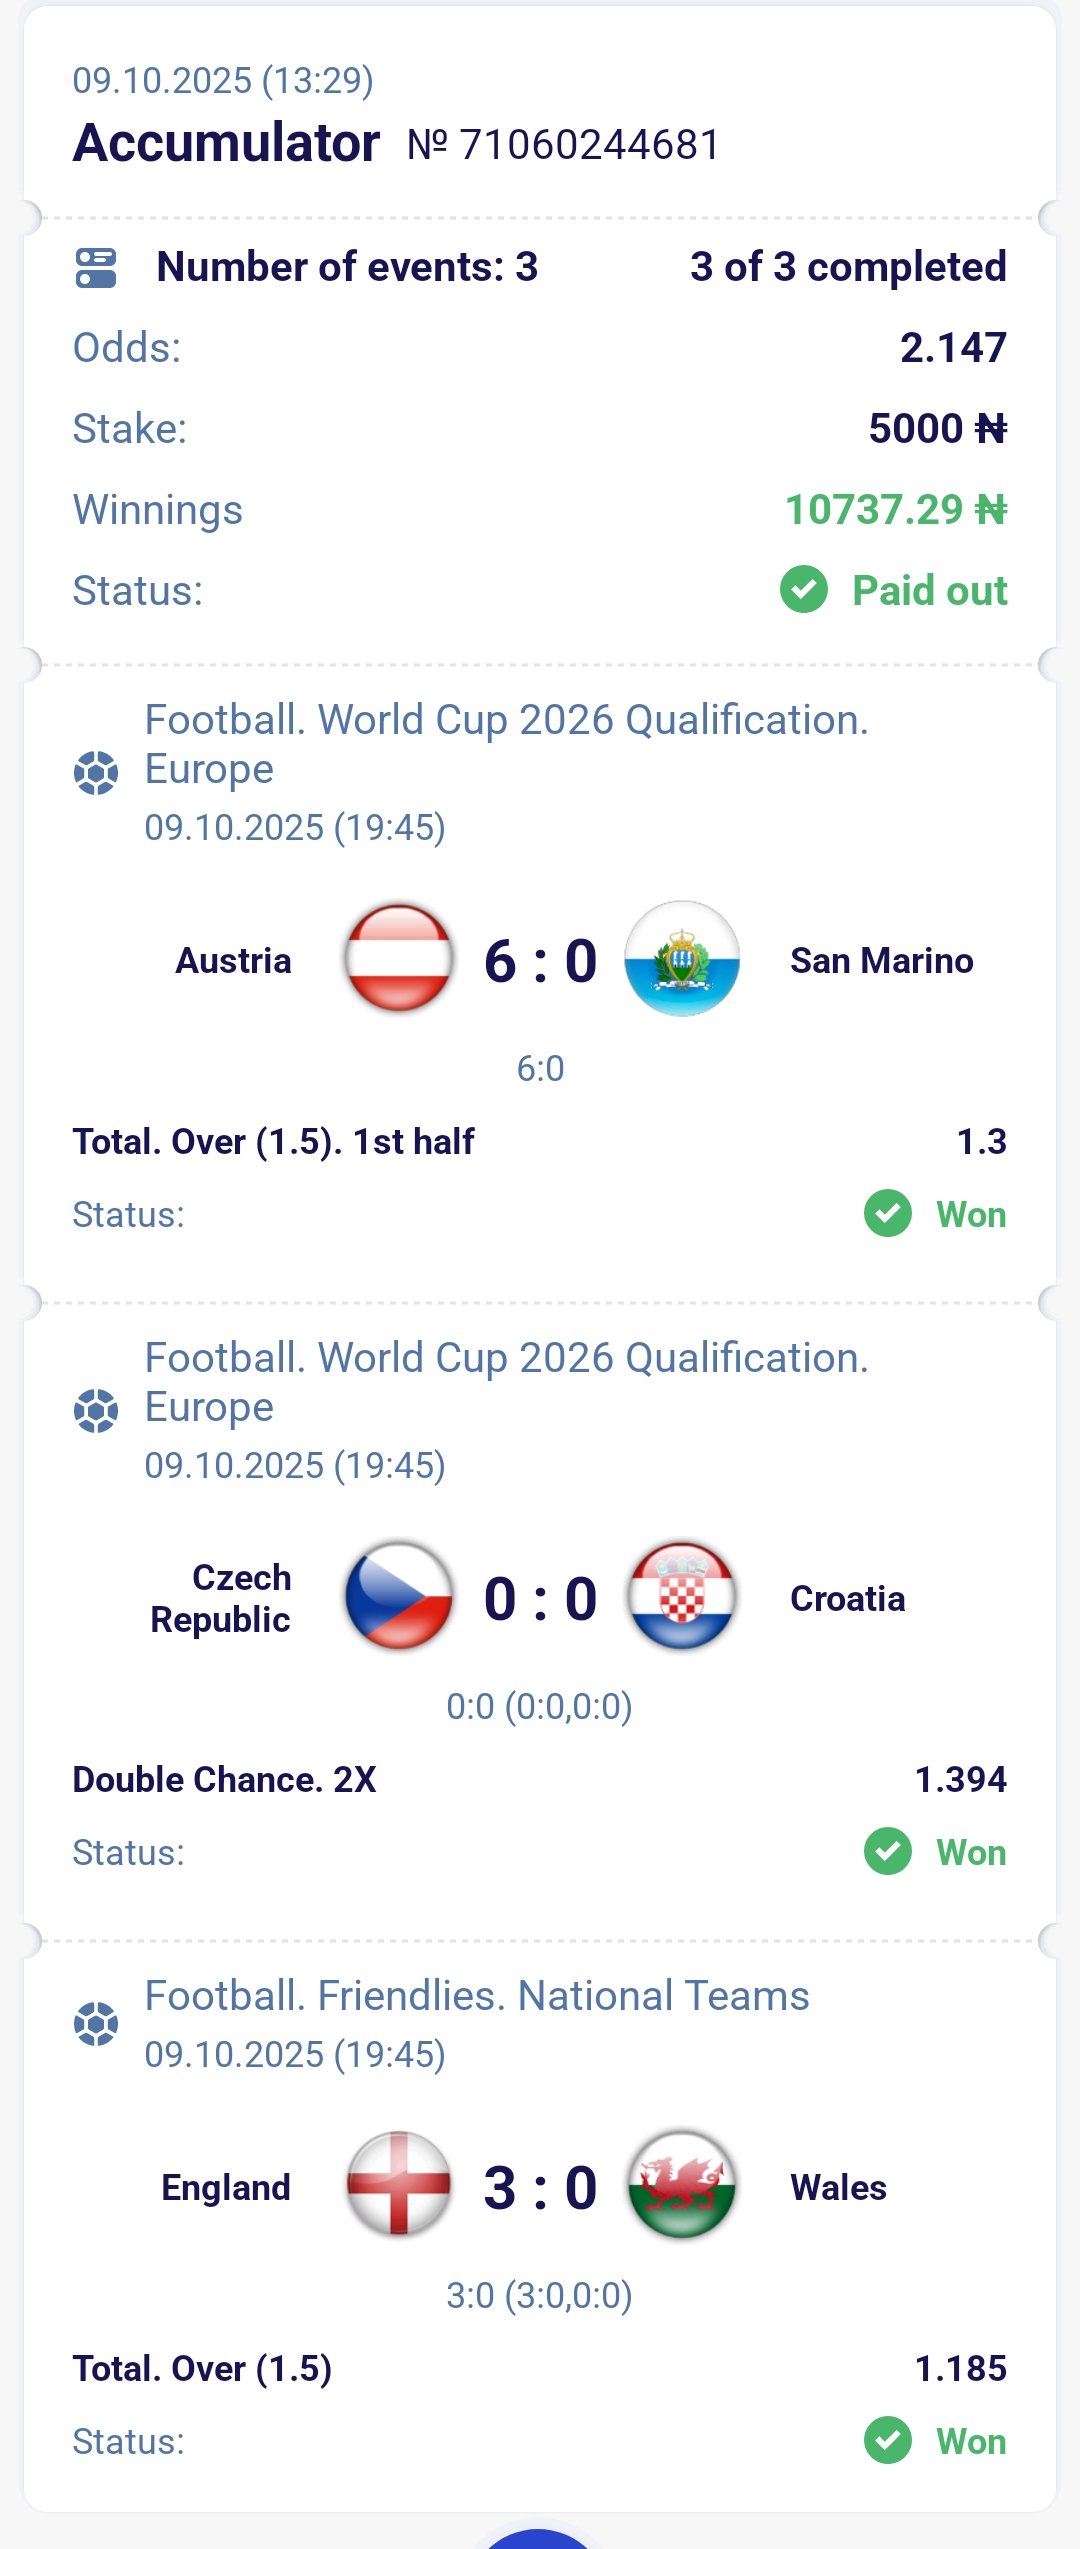Tap the Wales dragon flag icon
Image resolution: width=1080 pixels, height=2549 pixels.
682,2186
